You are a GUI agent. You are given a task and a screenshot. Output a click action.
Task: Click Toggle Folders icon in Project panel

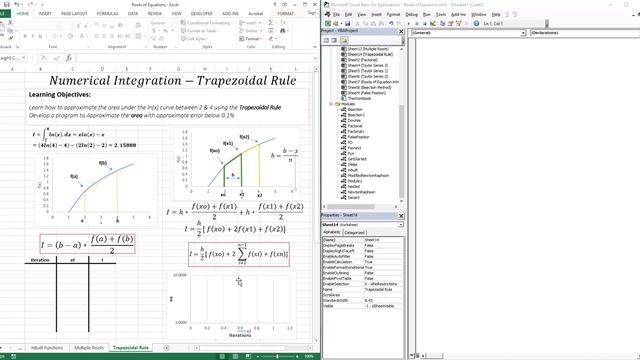tap(344, 40)
